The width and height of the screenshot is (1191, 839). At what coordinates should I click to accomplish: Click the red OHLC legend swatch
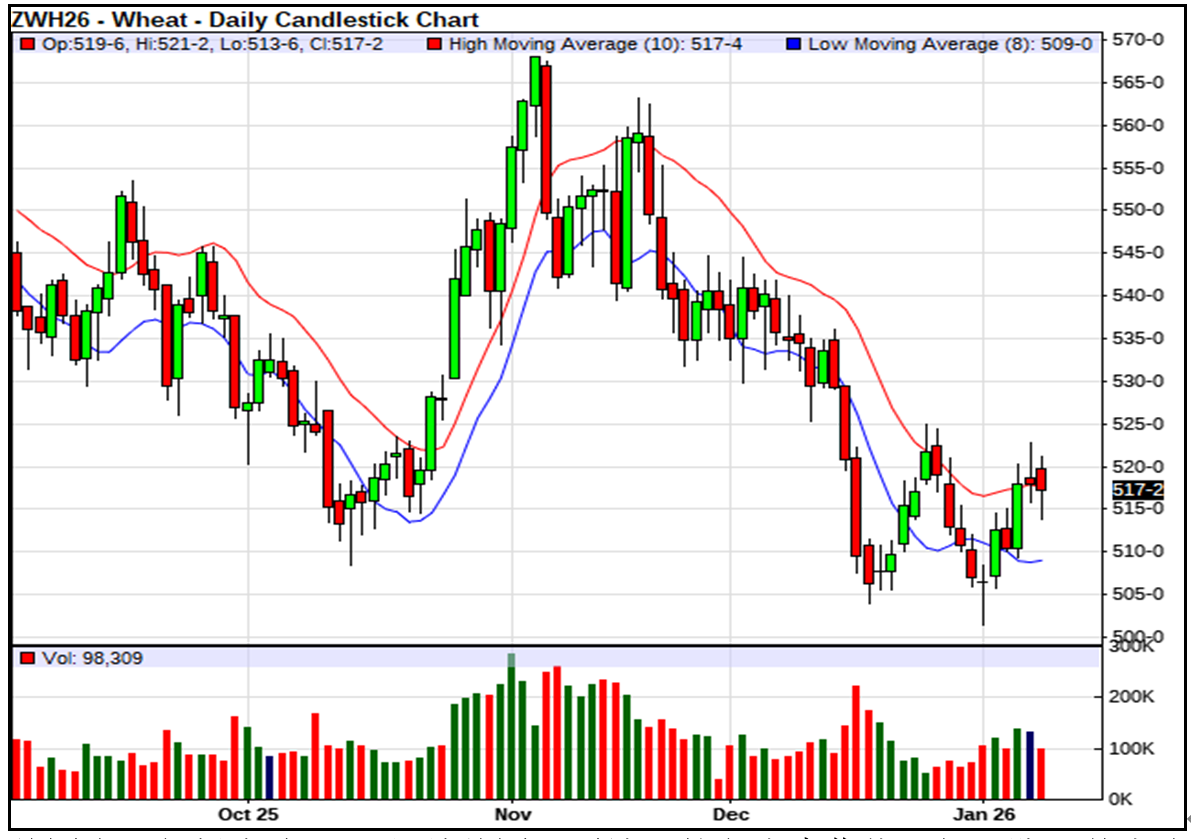[x=27, y=44]
